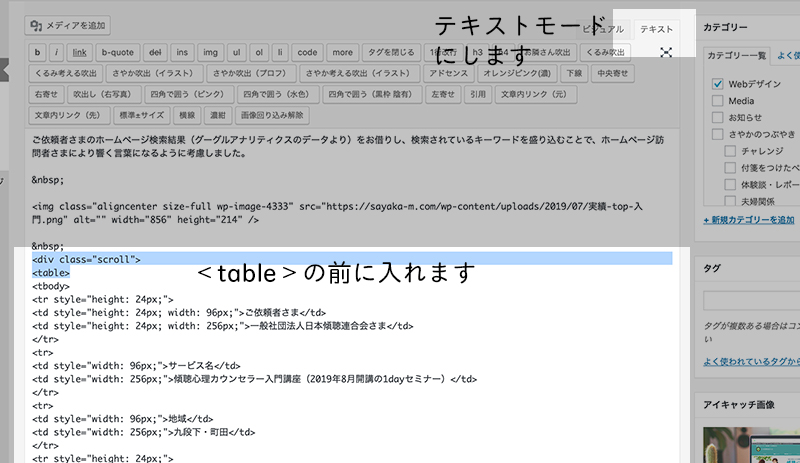Switch to the ビジュアル editor tab
The width and height of the screenshot is (800, 463).
click(x=603, y=30)
